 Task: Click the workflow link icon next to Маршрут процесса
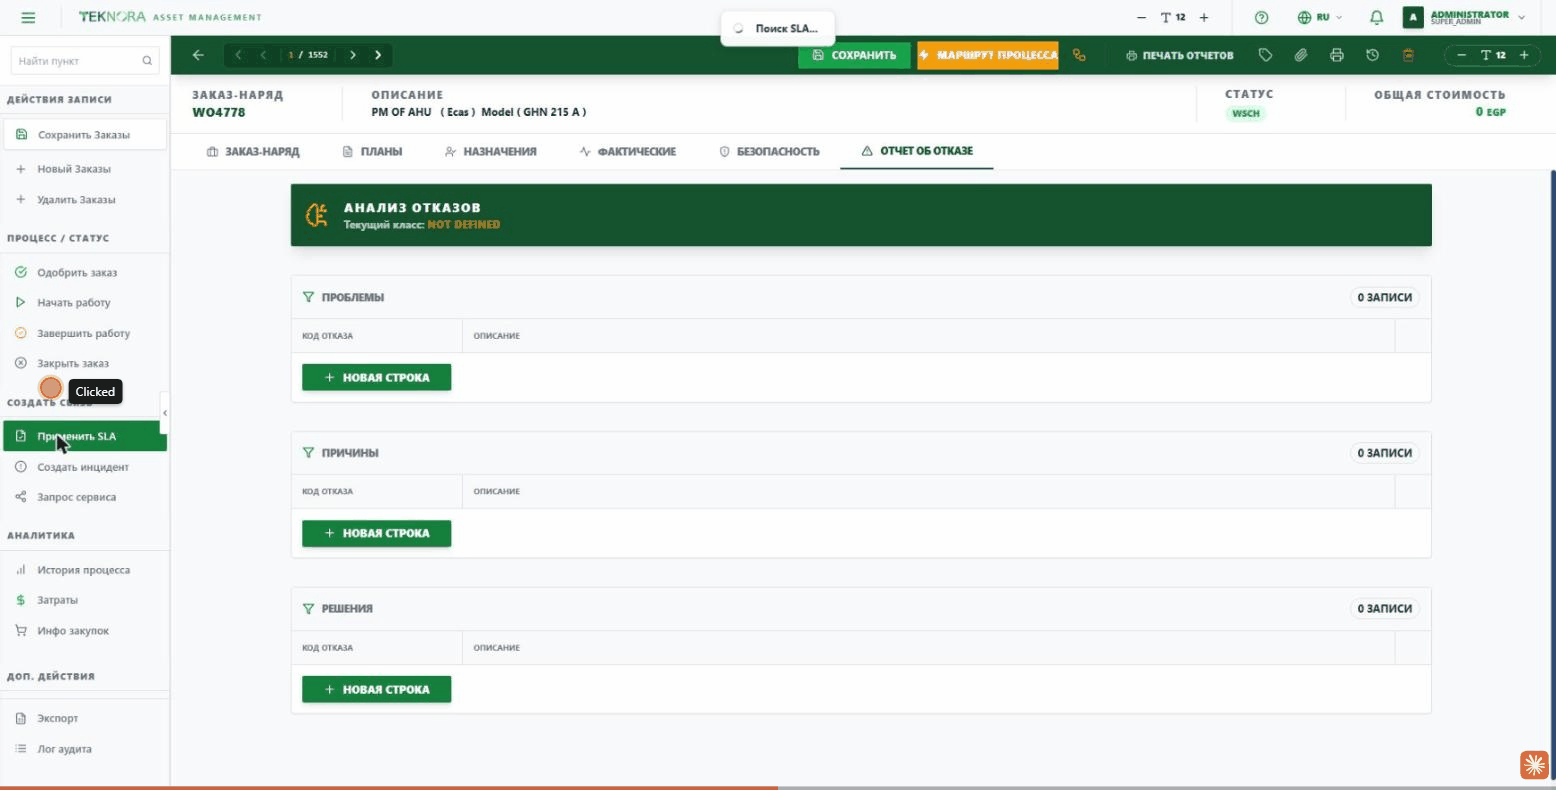pyautogui.click(x=1079, y=55)
